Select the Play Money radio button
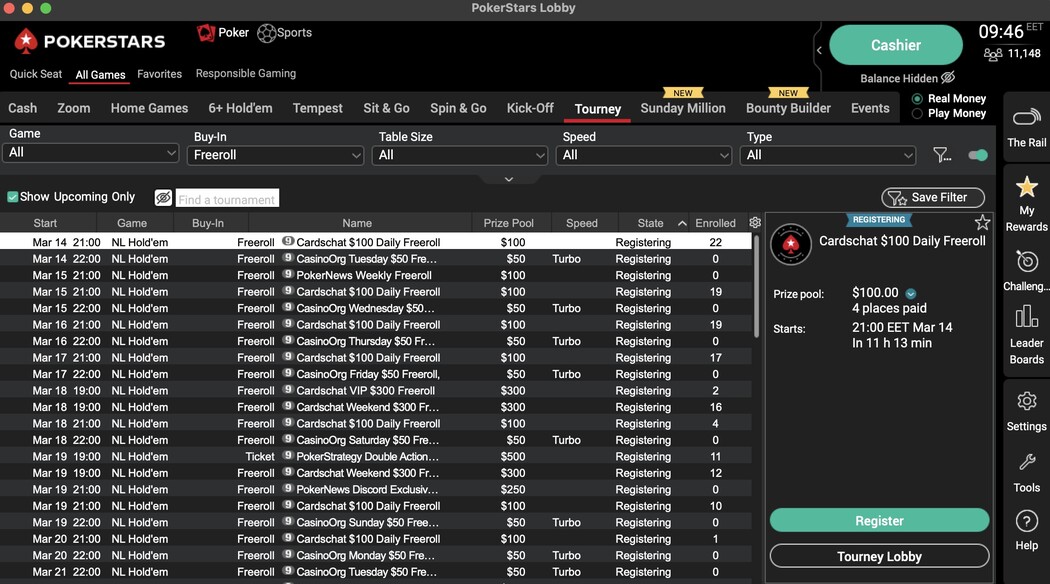This screenshot has height=584, width=1050. (917, 113)
